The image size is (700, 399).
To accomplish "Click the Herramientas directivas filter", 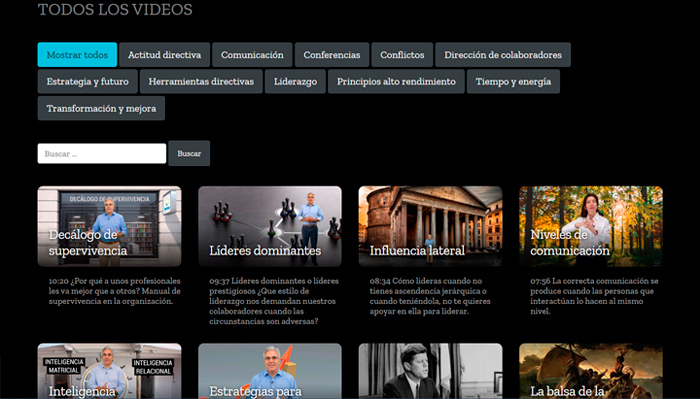I will point(201,82).
